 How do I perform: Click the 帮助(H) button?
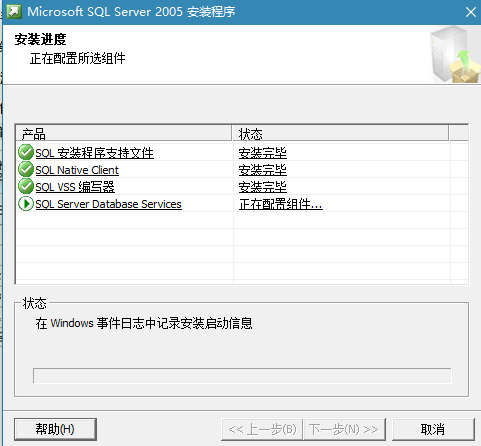click(55, 429)
